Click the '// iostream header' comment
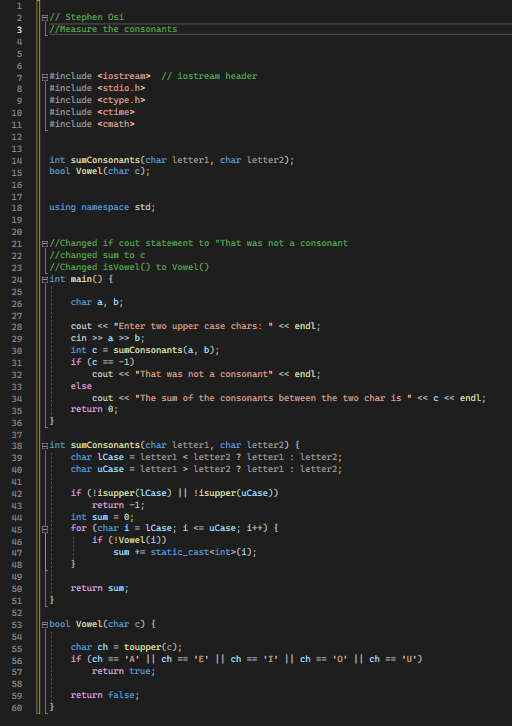 [x=209, y=76]
